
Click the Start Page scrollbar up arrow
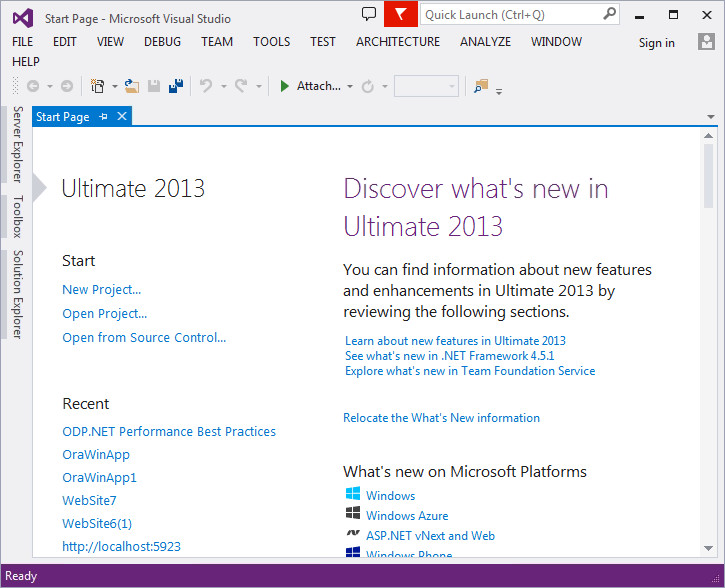(708, 135)
